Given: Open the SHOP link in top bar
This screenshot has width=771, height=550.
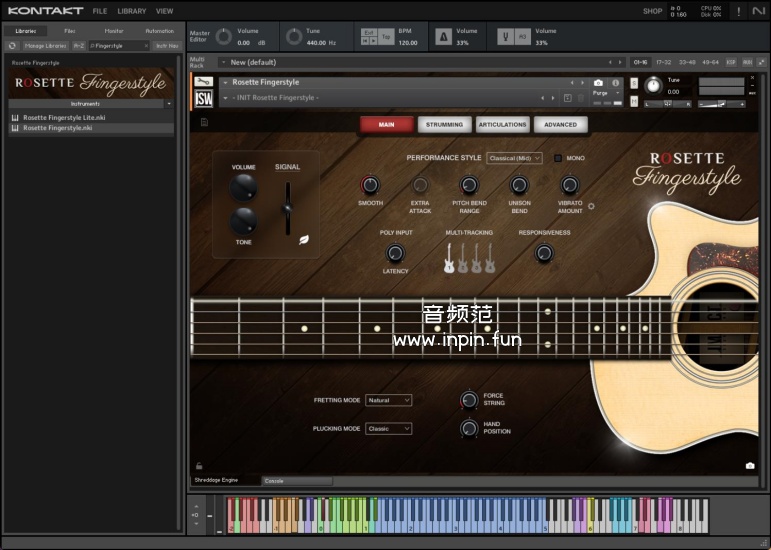Looking at the screenshot, I should coord(652,11).
